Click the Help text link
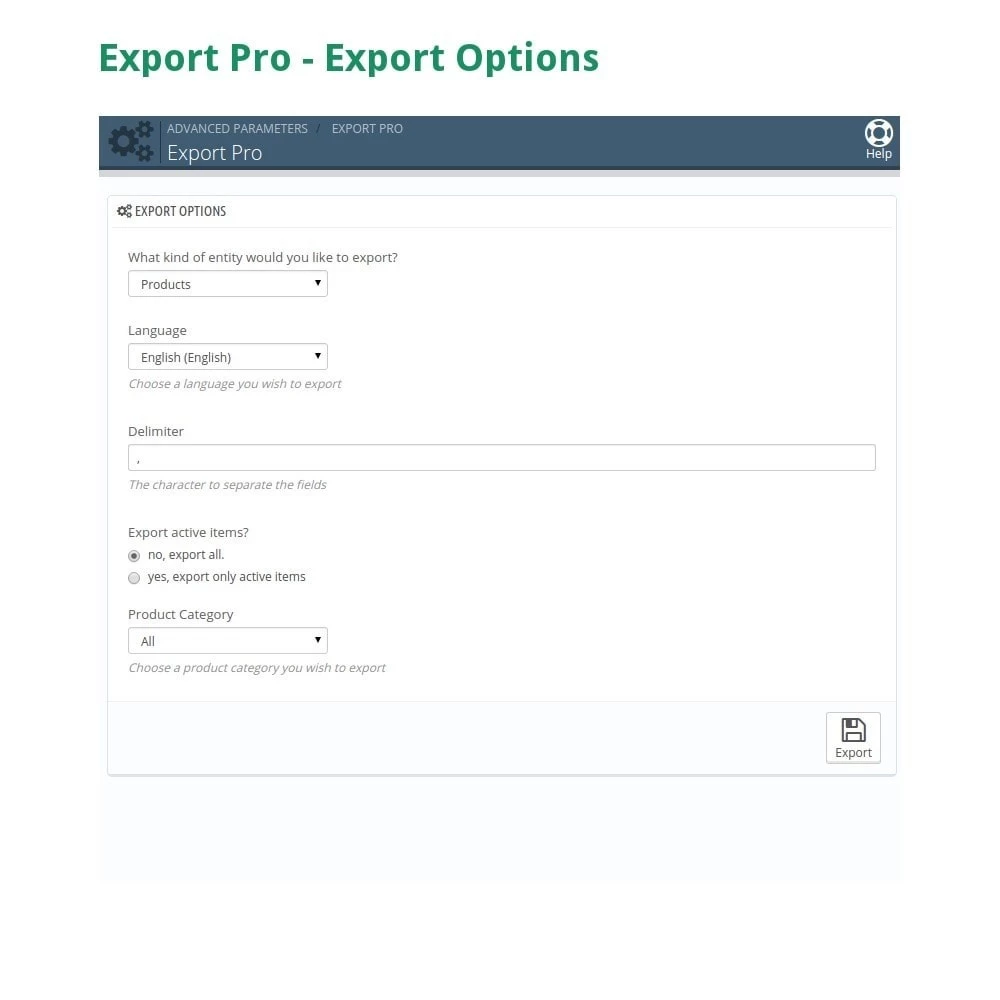Screen dimensions: 1000x1000 (x=878, y=154)
